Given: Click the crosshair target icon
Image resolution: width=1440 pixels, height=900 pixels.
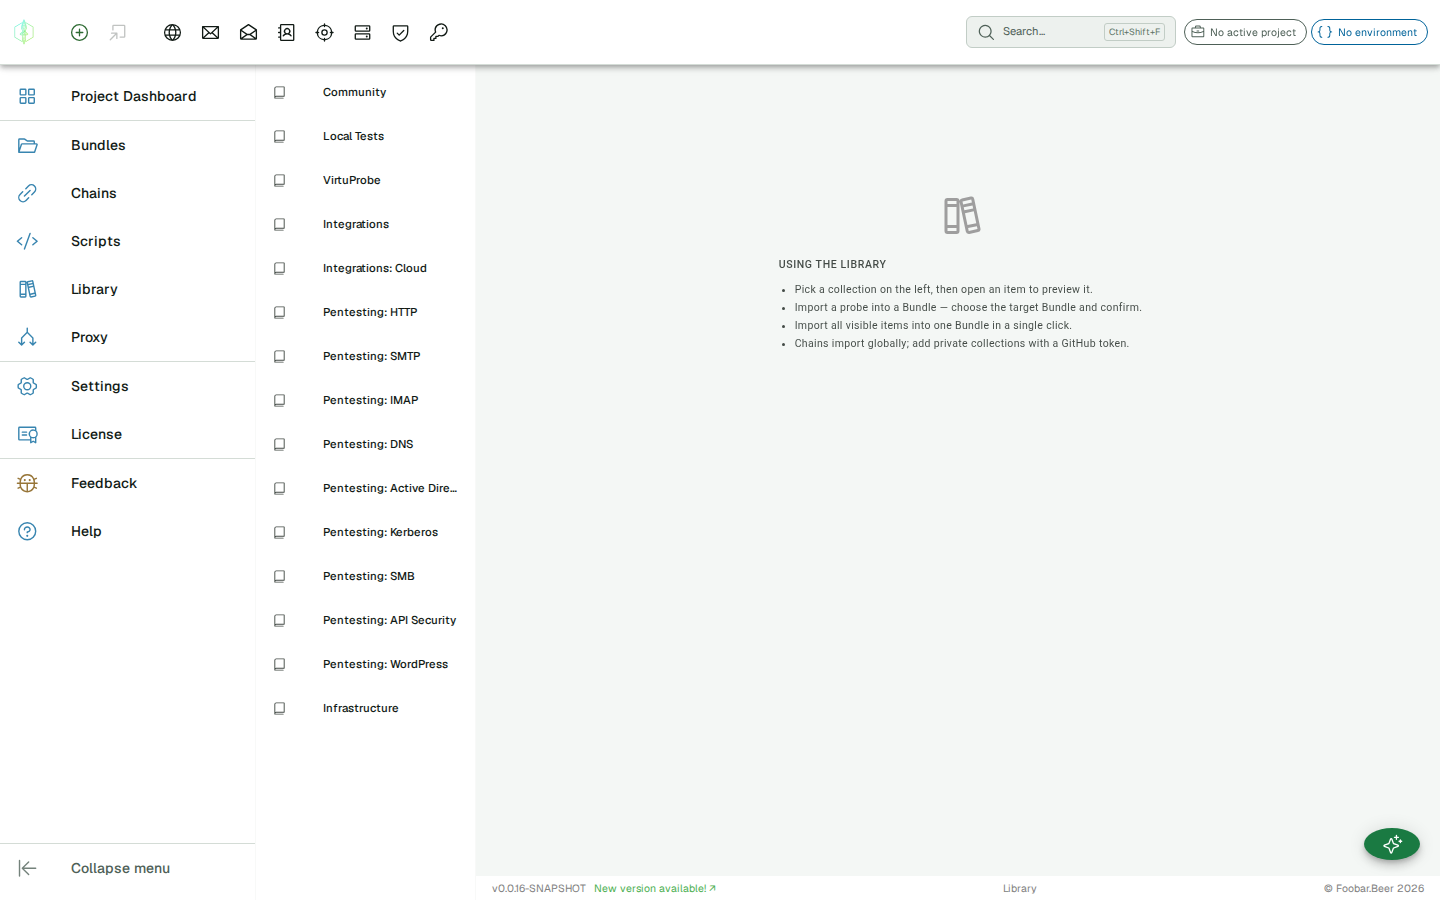Looking at the screenshot, I should [x=325, y=32].
